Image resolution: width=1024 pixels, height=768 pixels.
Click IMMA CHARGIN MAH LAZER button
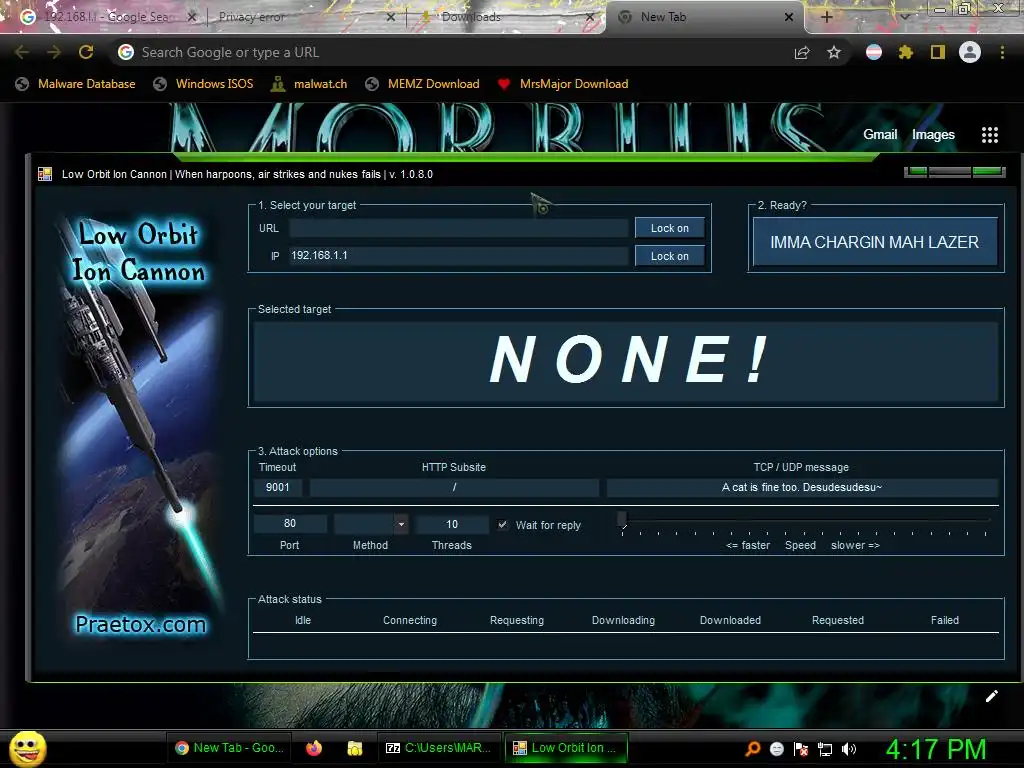[874, 242]
